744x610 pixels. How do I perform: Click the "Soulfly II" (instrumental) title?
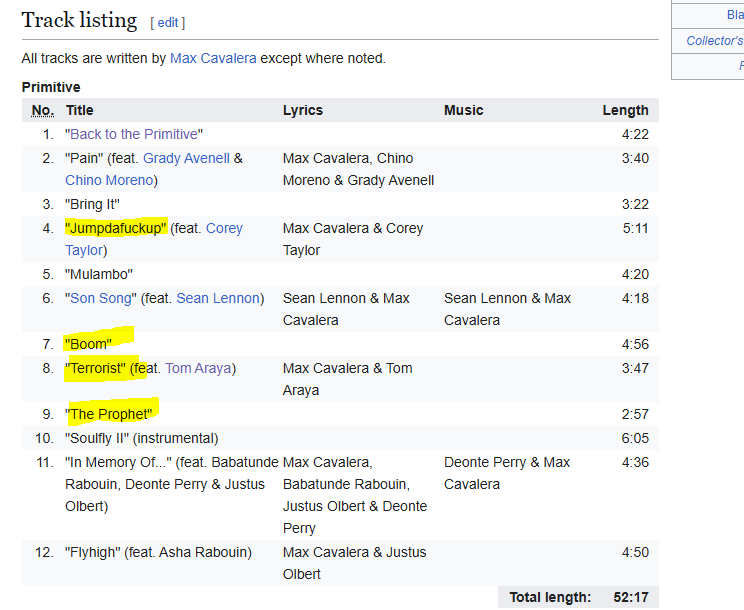click(x=142, y=438)
